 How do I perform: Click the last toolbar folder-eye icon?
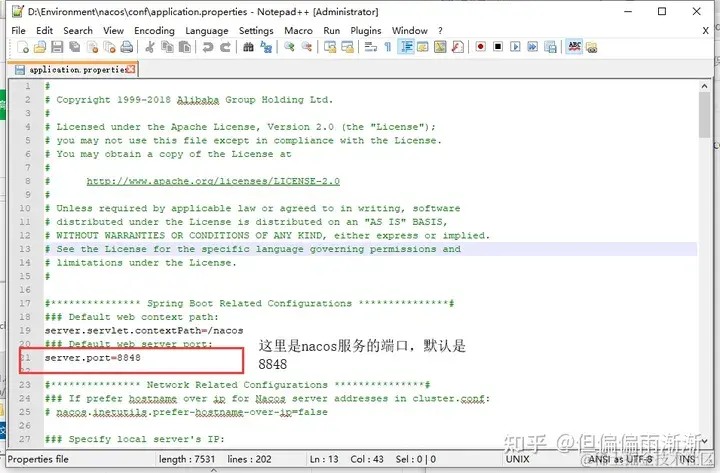point(591,47)
